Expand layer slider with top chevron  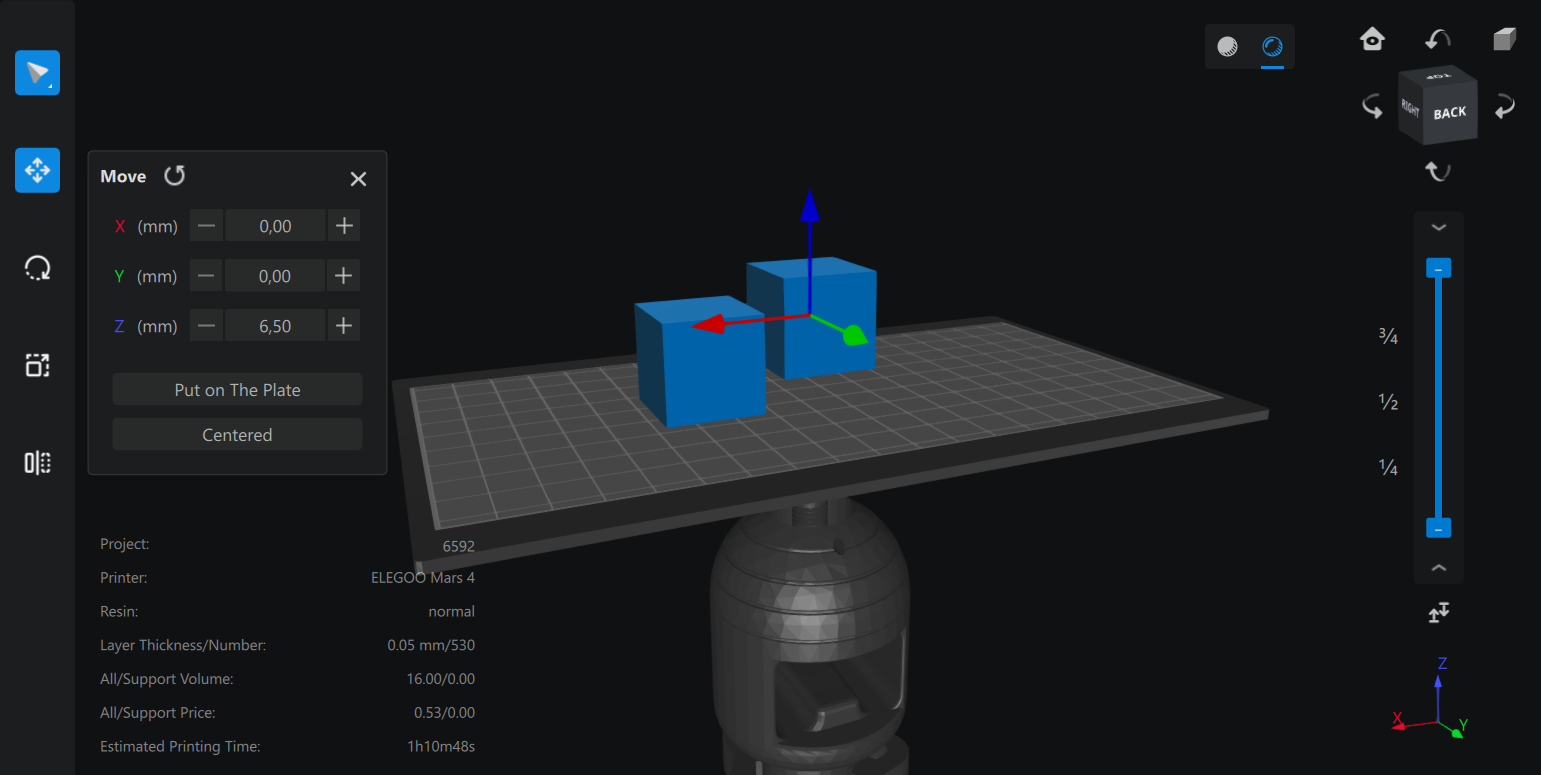pos(1438,227)
